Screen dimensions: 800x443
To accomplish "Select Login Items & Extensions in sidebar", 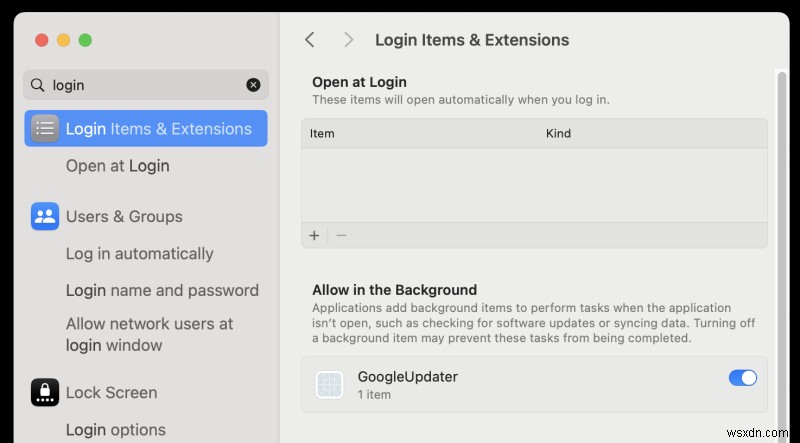I will click(146, 129).
